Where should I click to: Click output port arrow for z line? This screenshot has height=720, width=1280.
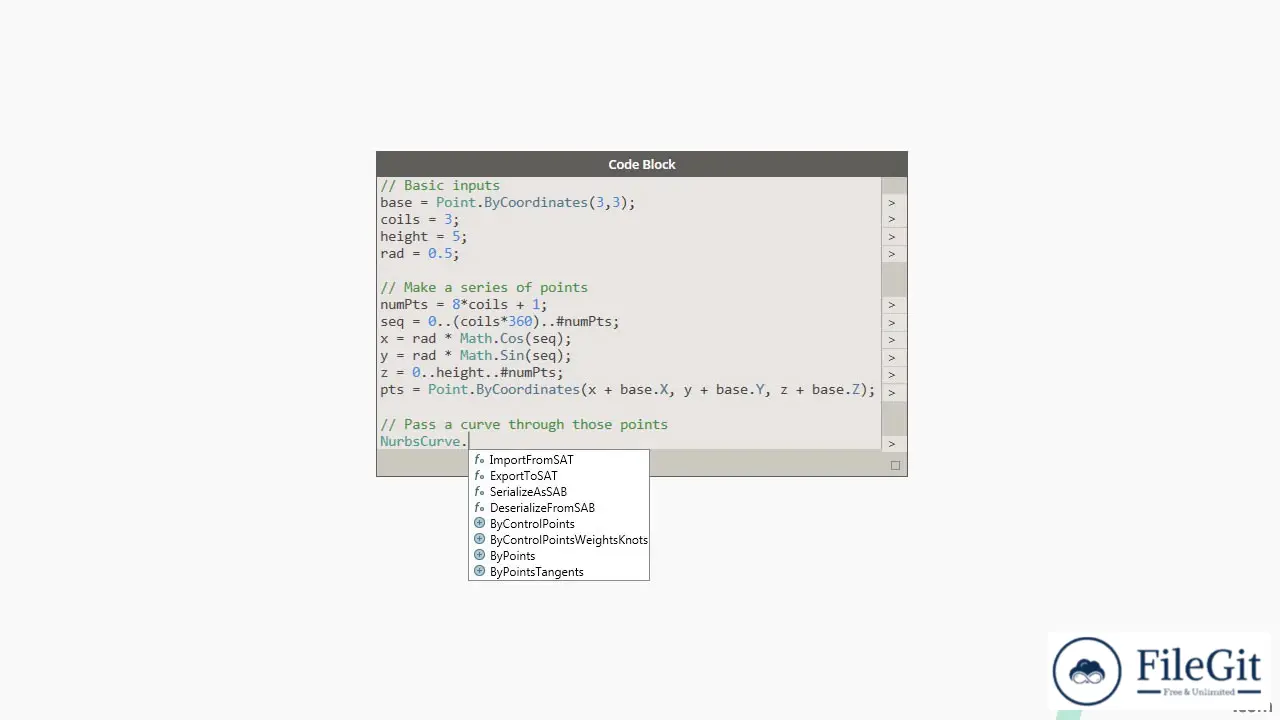tap(892, 375)
